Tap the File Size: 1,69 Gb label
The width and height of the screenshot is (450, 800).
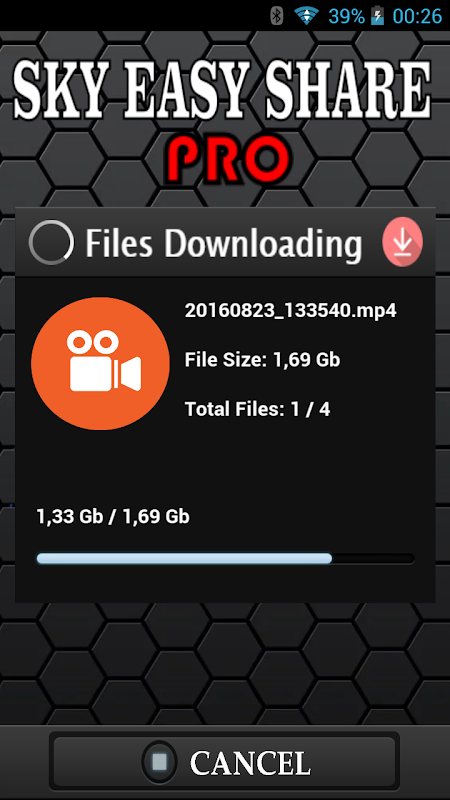point(262,360)
